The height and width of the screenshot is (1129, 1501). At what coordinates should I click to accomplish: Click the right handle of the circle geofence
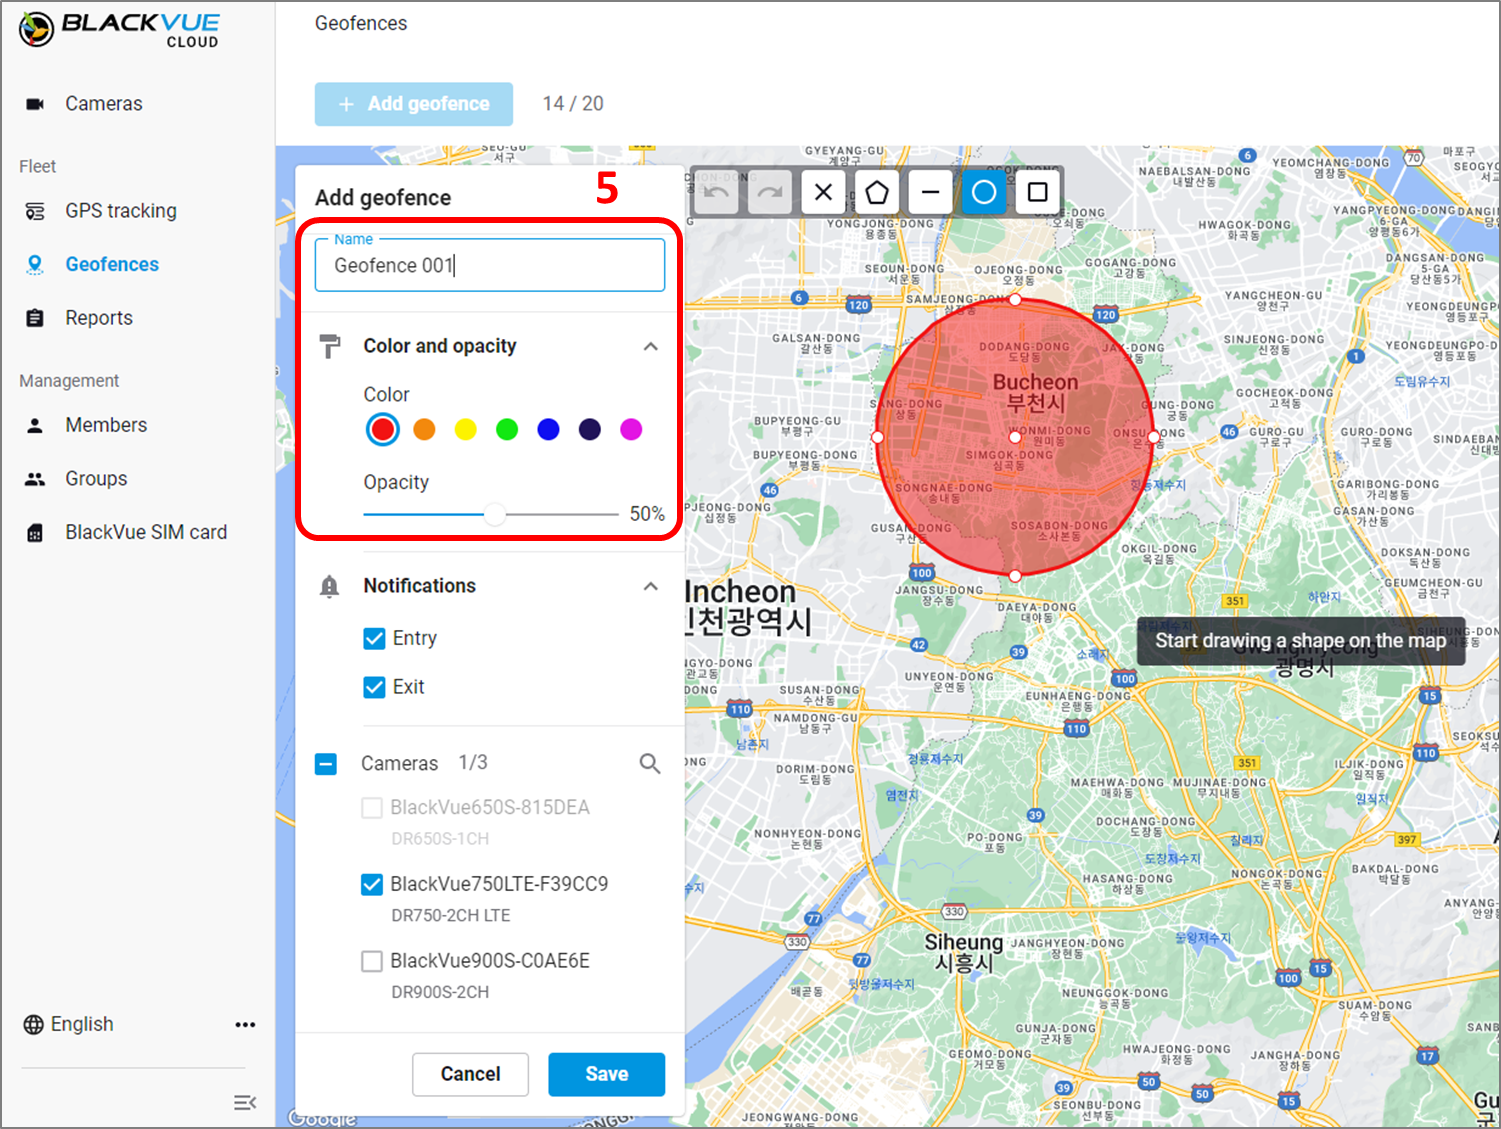tap(1153, 437)
